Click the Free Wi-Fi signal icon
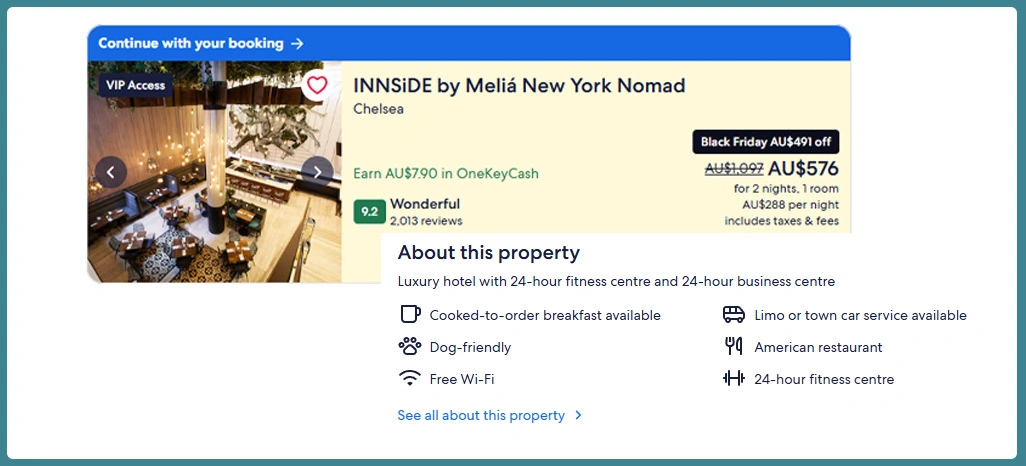The height and width of the screenshot is (466, 1026). pyautogui.click(x=410, y=379)
